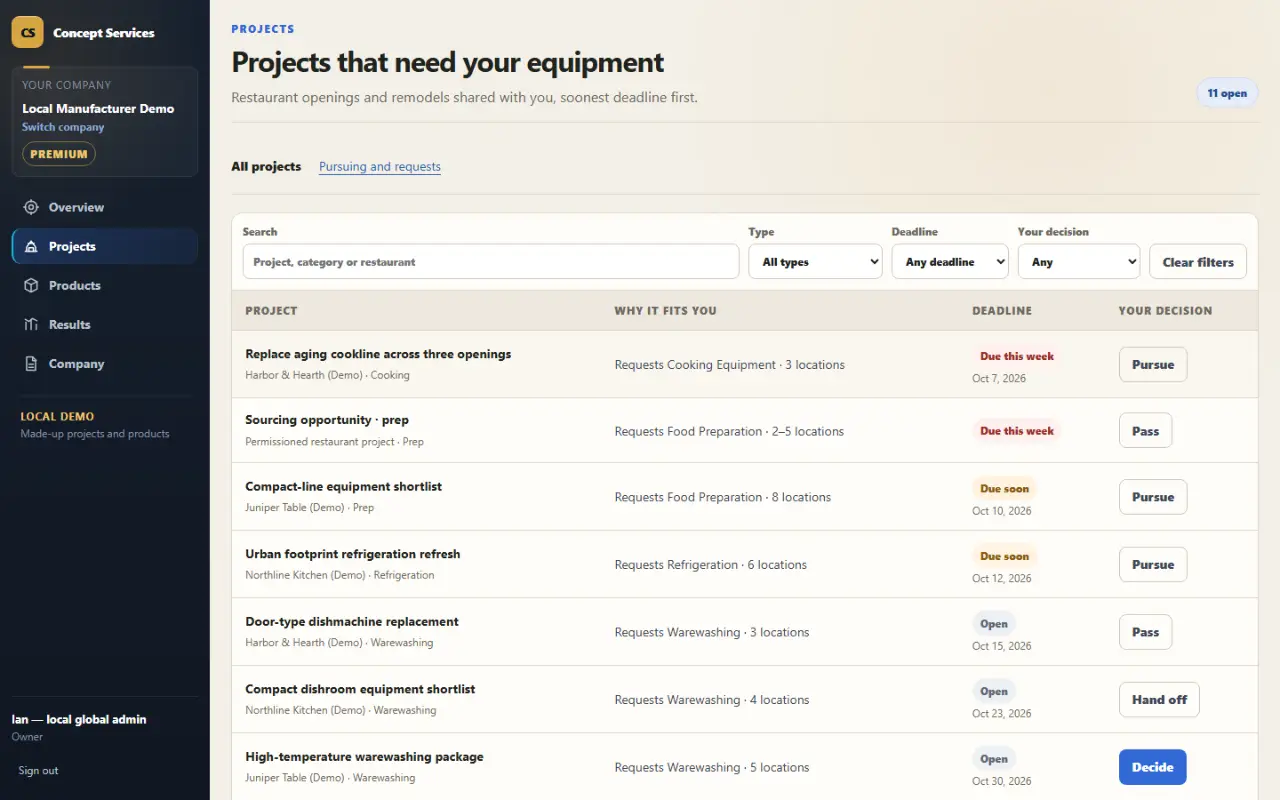Click the Due this week badge for Oct 7
This screenshot has height=800, width=1280.
(x=1017, y=356)
